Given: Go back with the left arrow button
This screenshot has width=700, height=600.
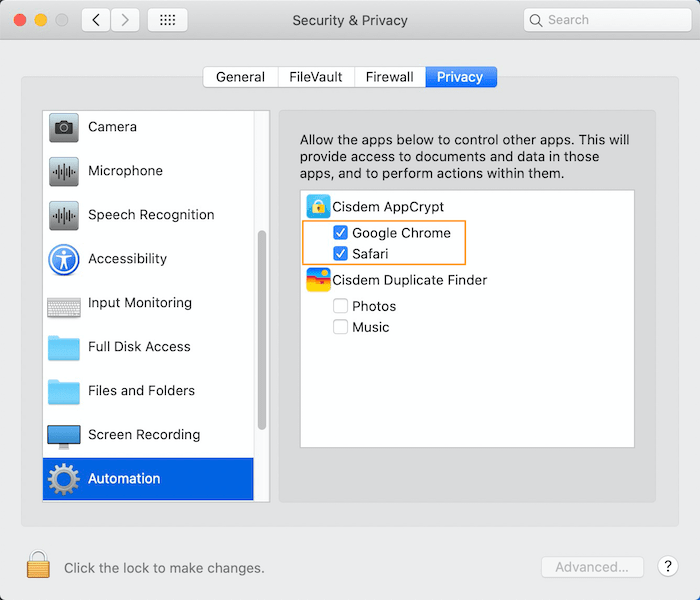Looking at the screenshot, I should 96,20.
